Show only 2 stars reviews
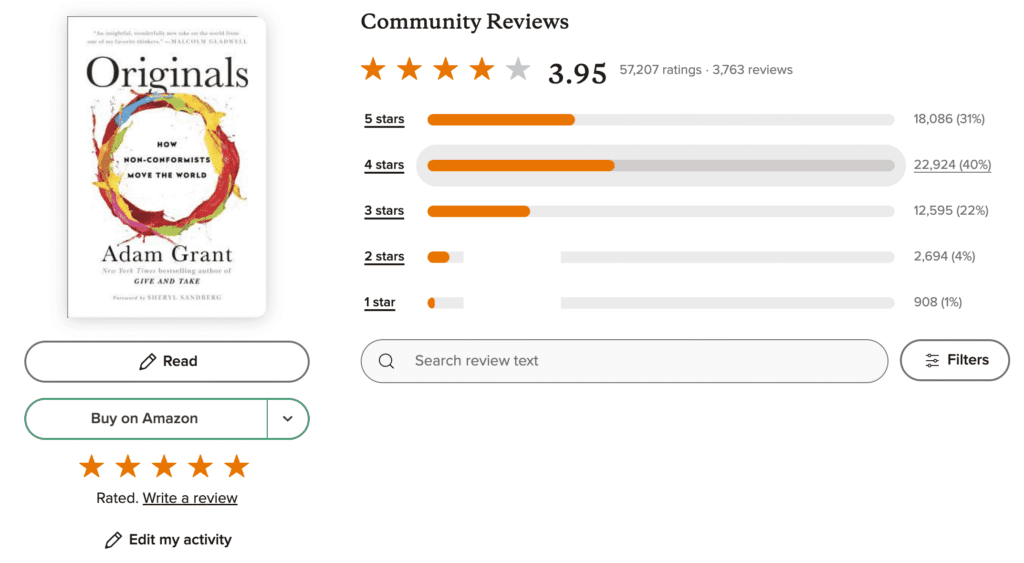The image size is (1024, 563). [x=384, y=257]
